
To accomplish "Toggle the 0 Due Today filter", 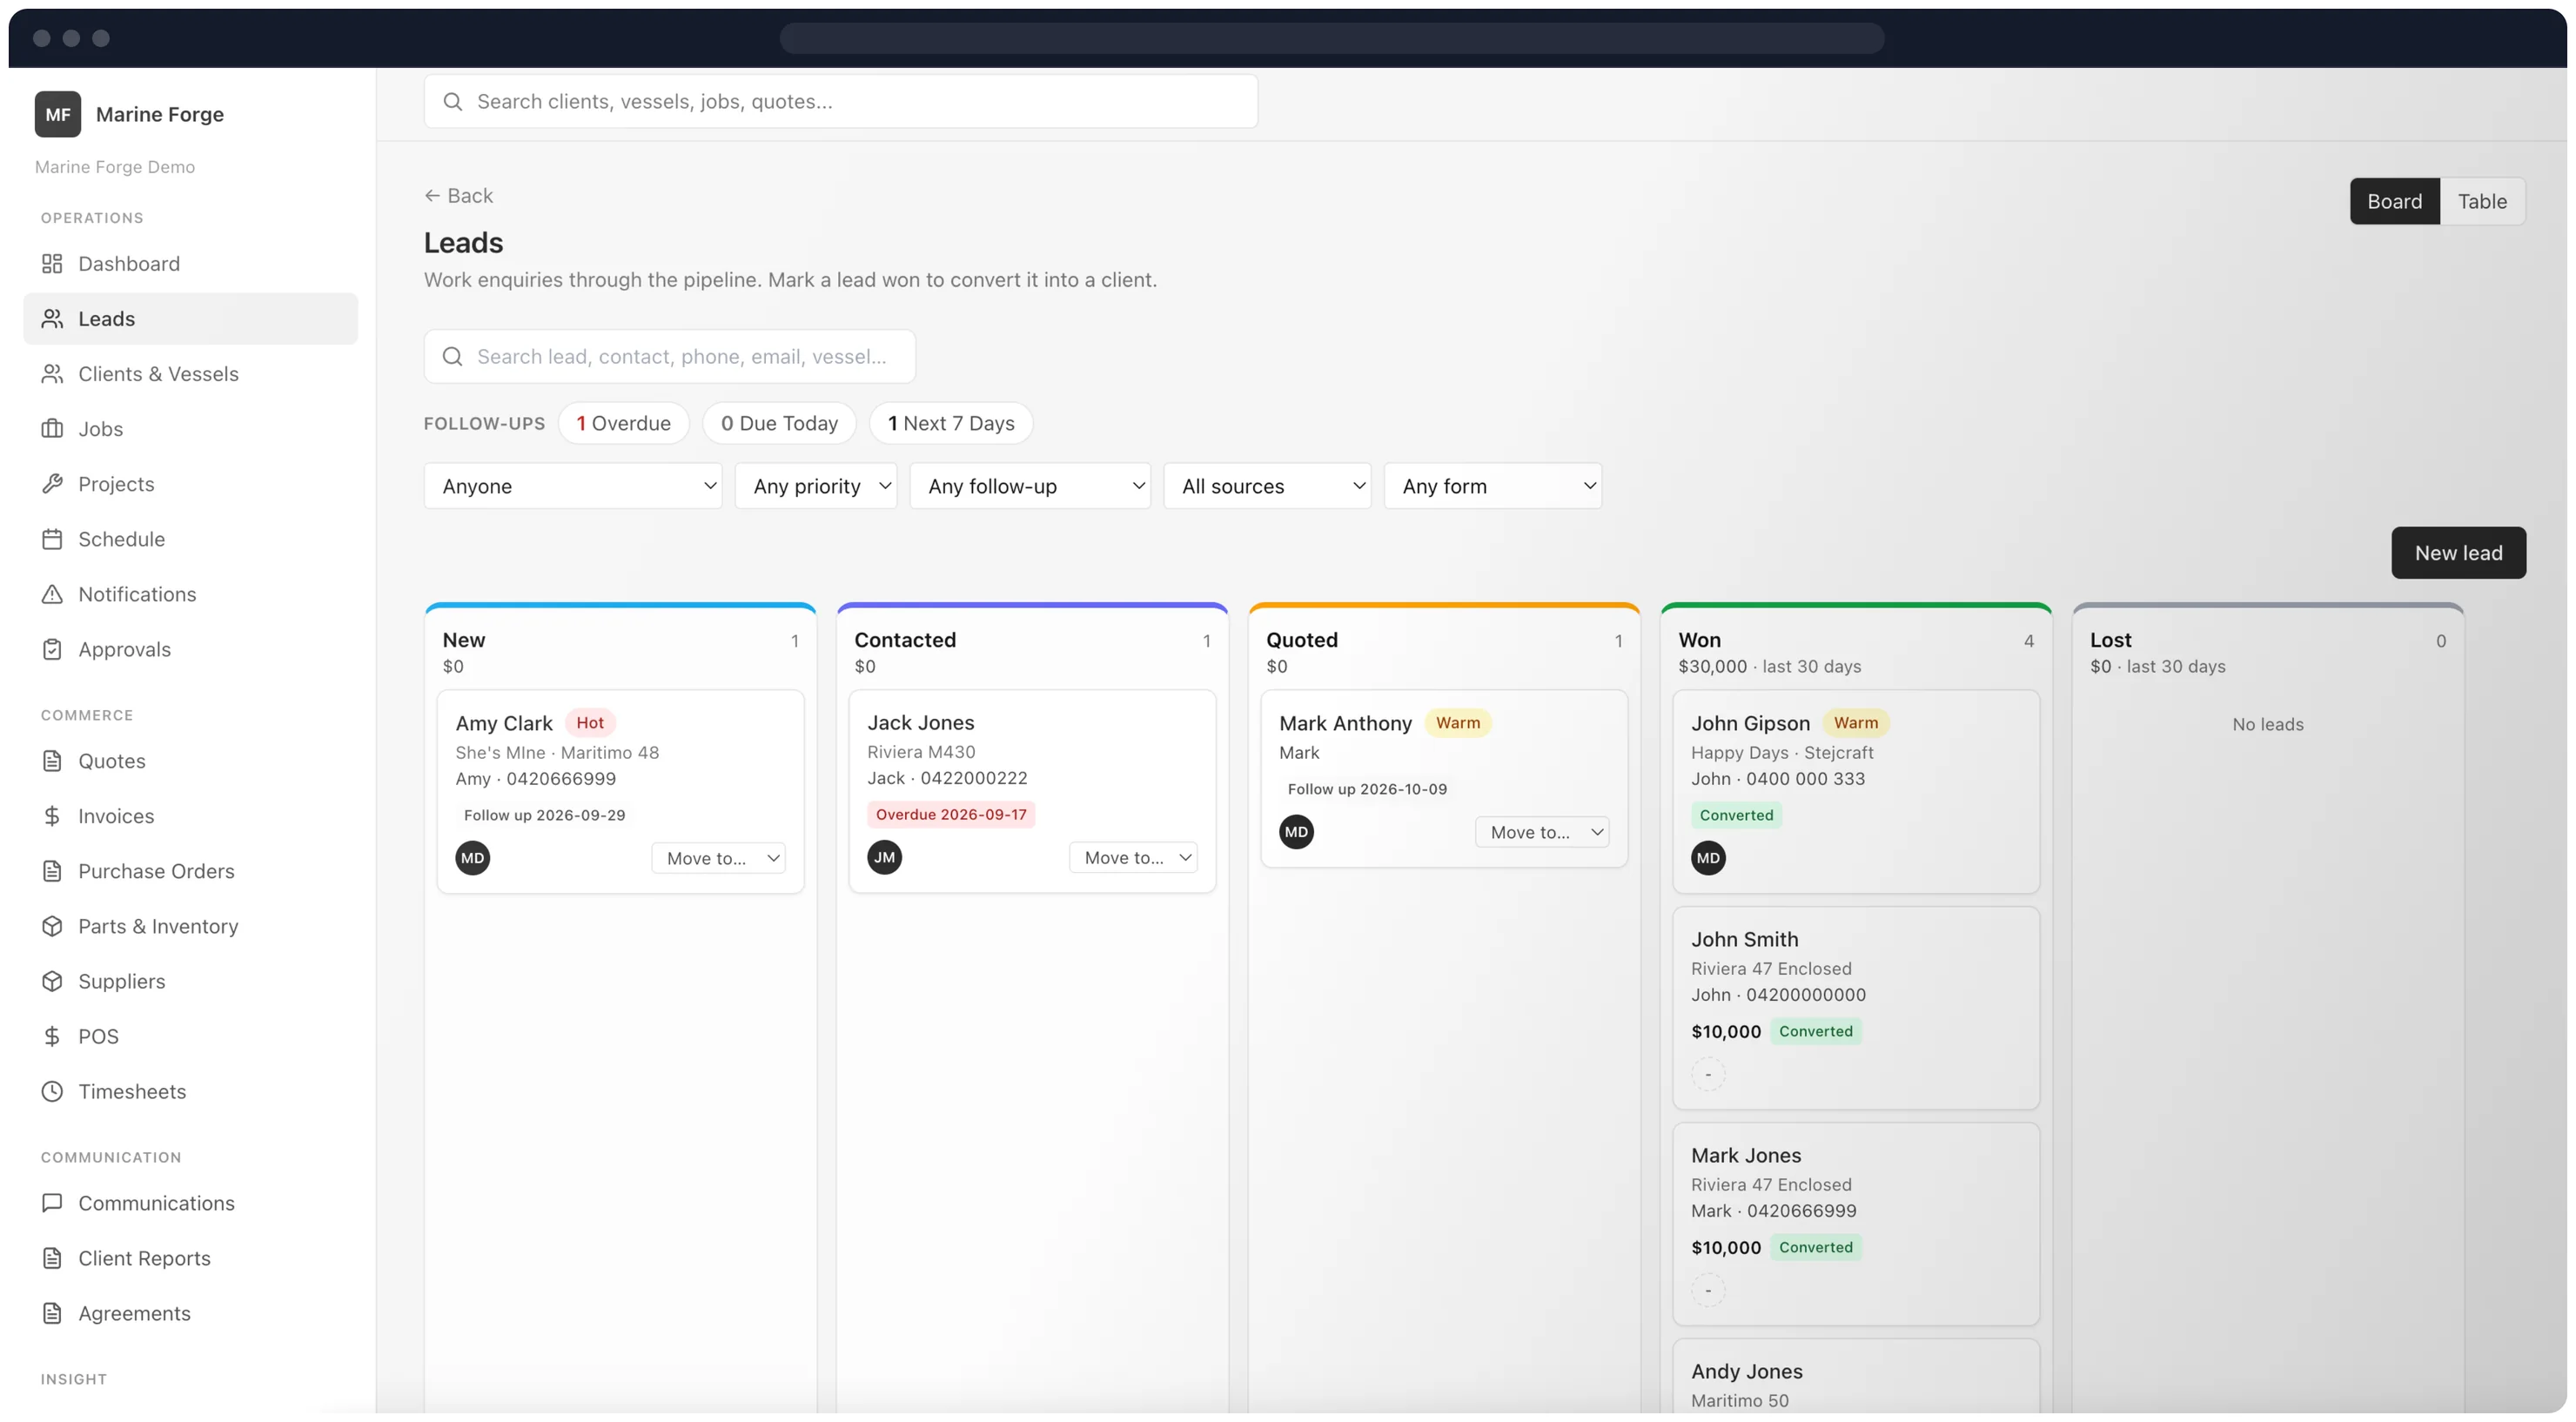I will click(779, 423).
